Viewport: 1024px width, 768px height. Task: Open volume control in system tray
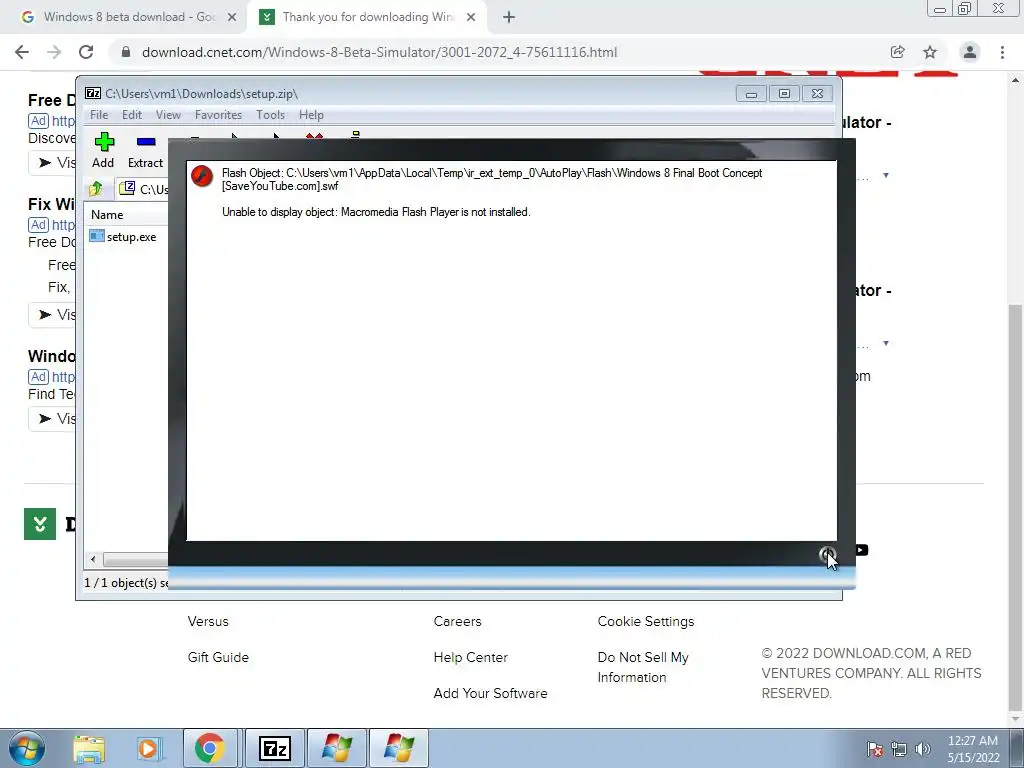[x=923, y=749]
